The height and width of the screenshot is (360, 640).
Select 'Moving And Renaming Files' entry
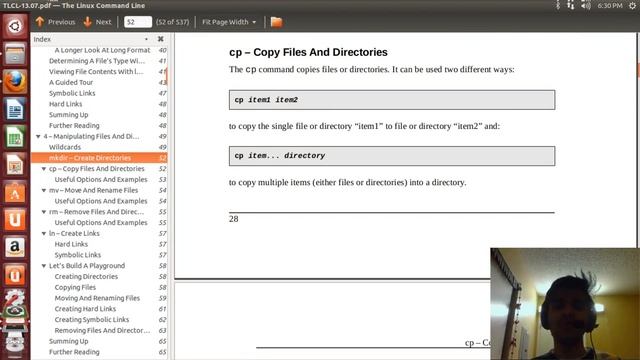pyautogui.click(x=97, y=298)
